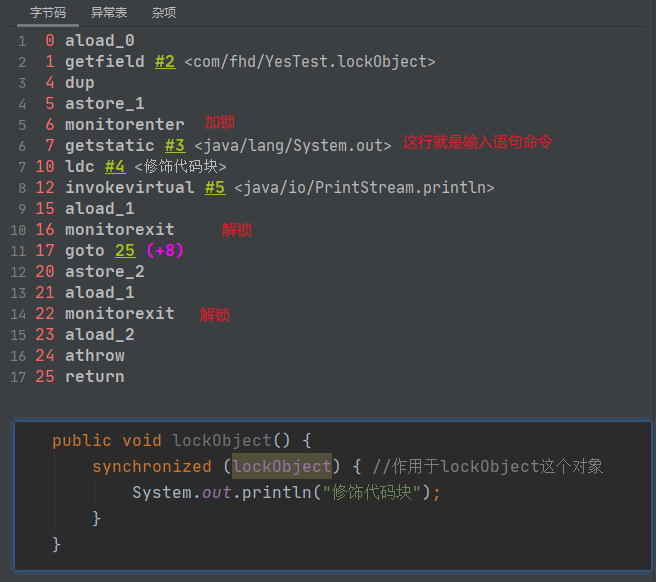Select the invokevirtual instruction word
This screenshot has height=582, width=656.
click(130, 187)
